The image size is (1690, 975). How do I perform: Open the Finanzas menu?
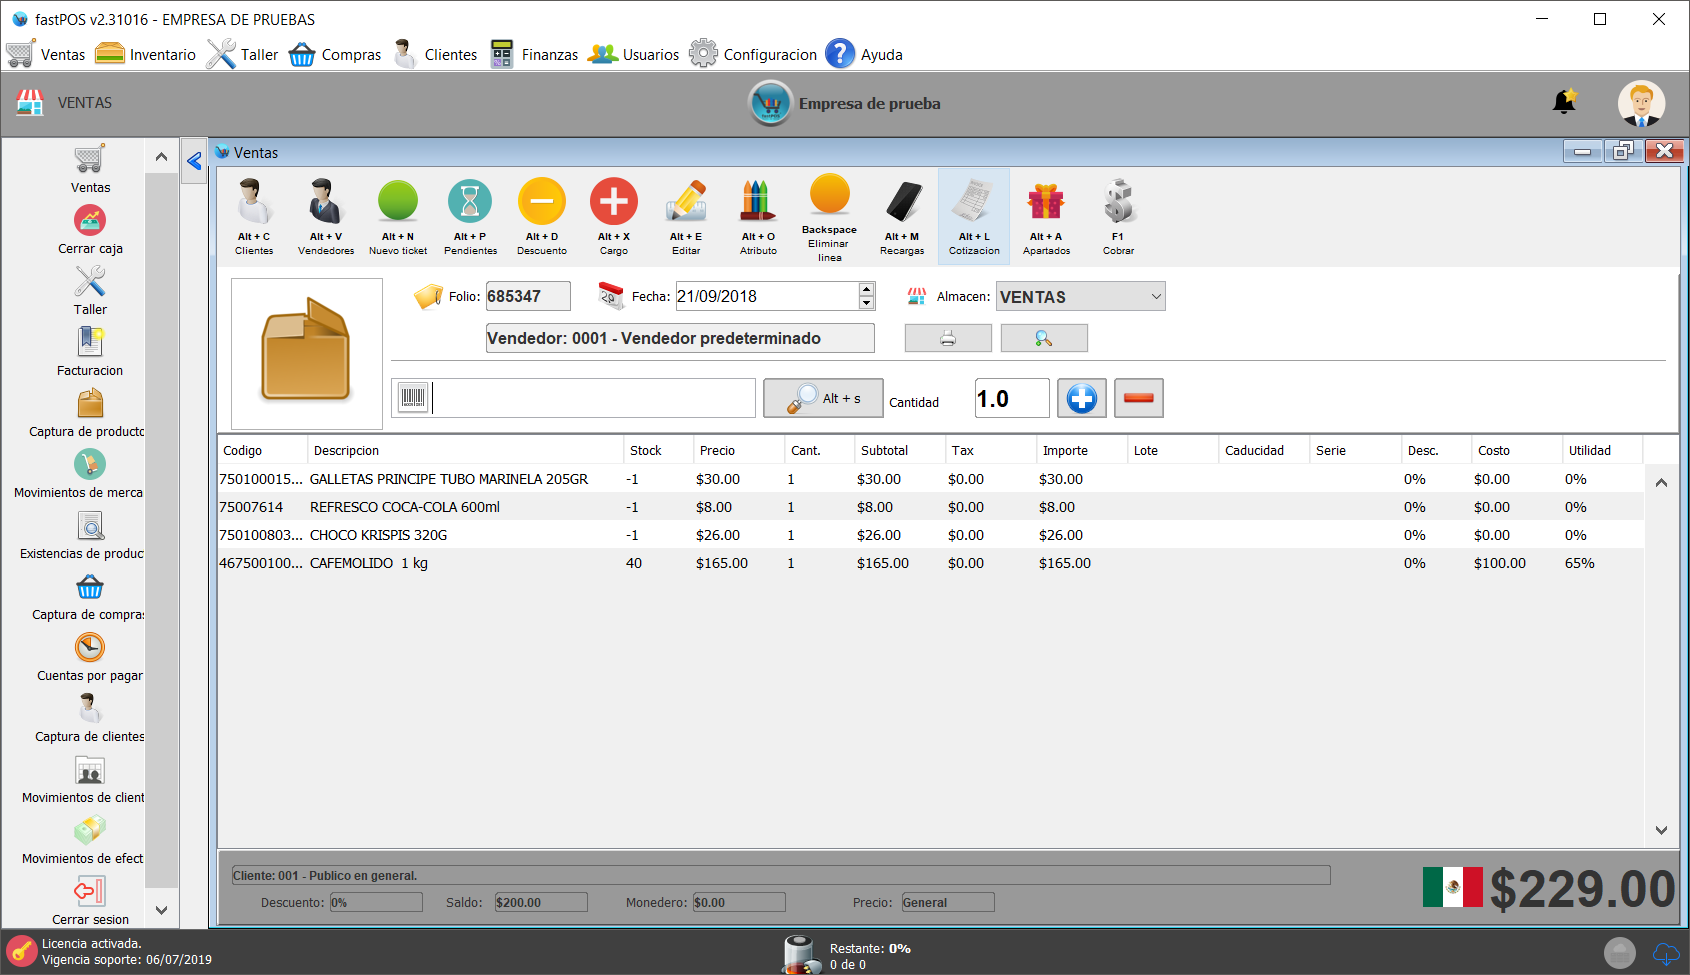(x=535, y=54)
